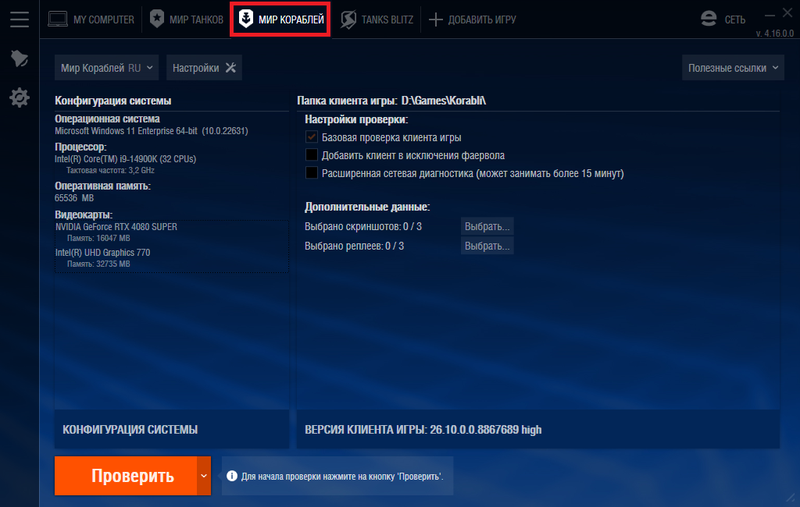The image size is (800, 507).
Task: Click the Мир Танков shield icon
Action: click(157, 19)
